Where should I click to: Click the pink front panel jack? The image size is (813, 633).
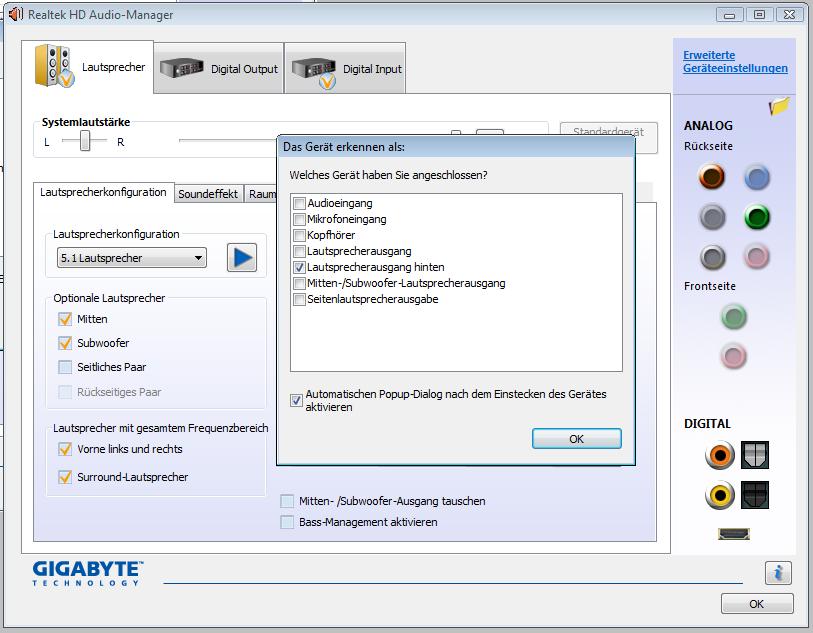pos(734,356)
